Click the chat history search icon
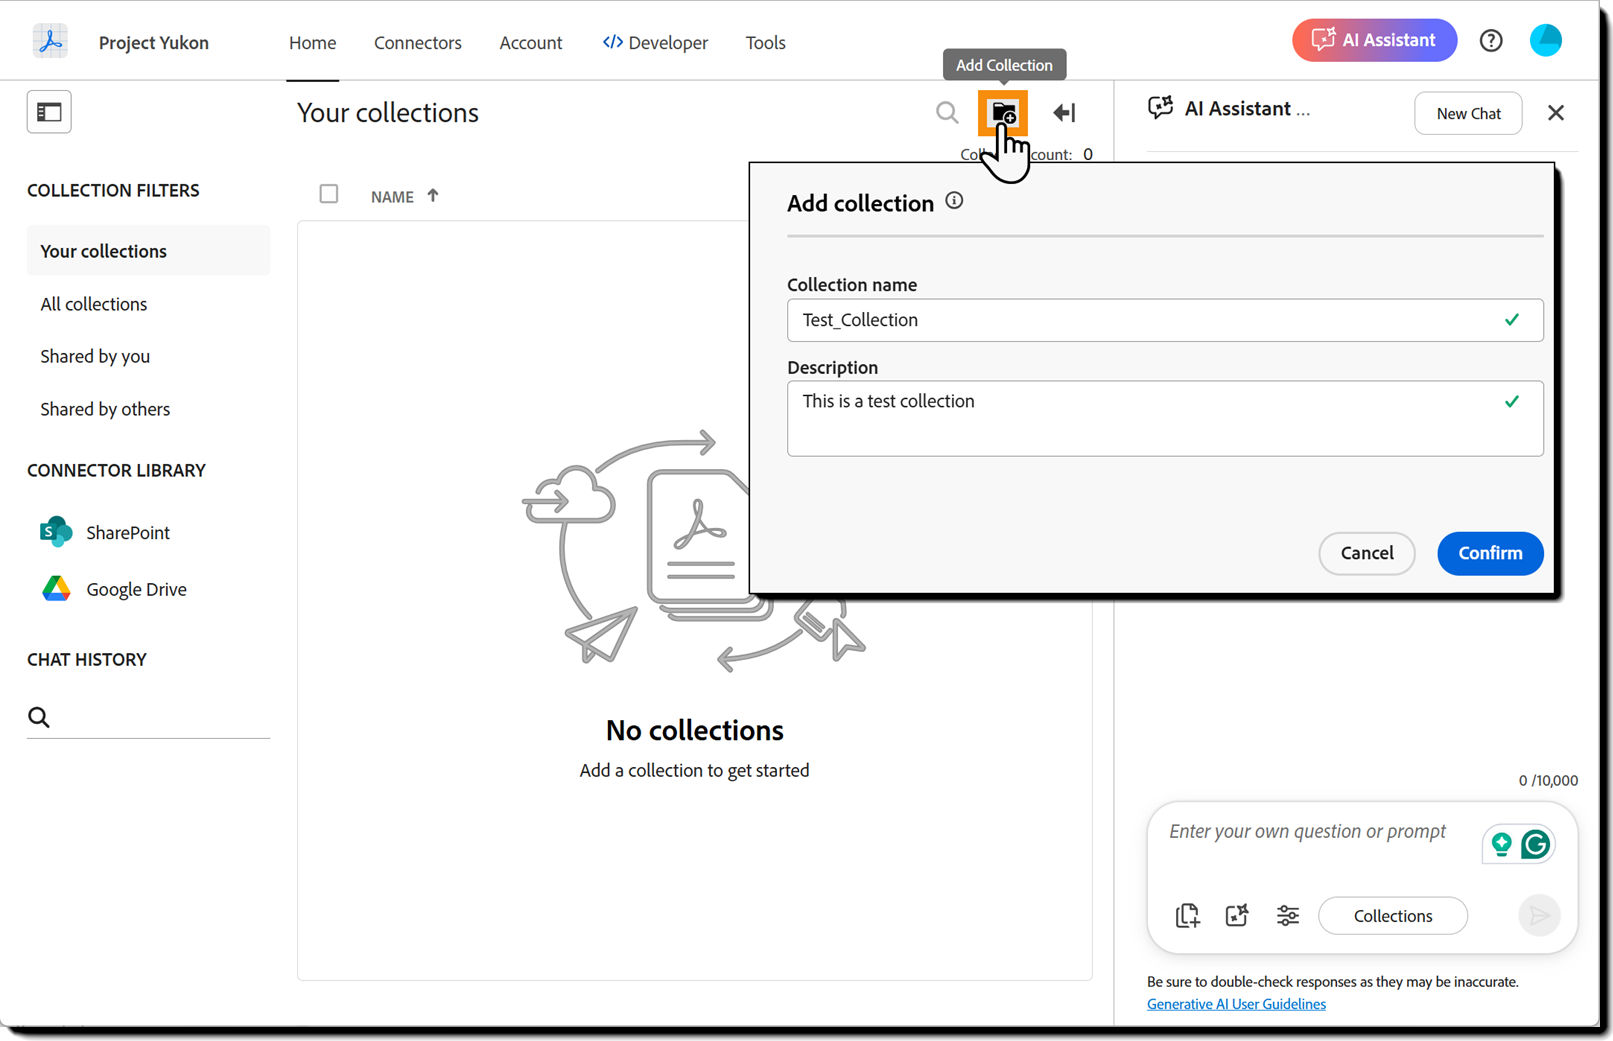This screenshot has width=1613, height=1041. click(x=38, y=716)
